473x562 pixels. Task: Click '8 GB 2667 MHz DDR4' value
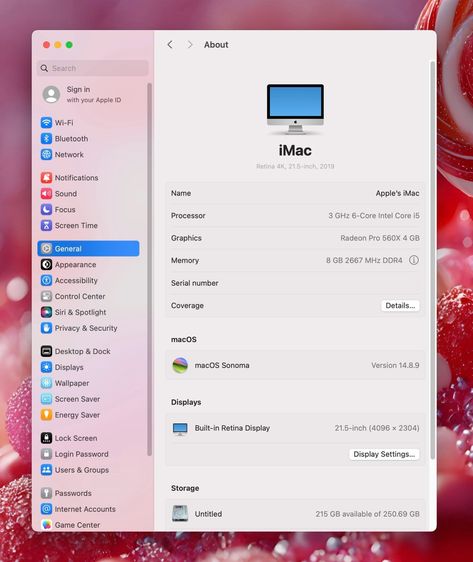(x=364, y=260)
